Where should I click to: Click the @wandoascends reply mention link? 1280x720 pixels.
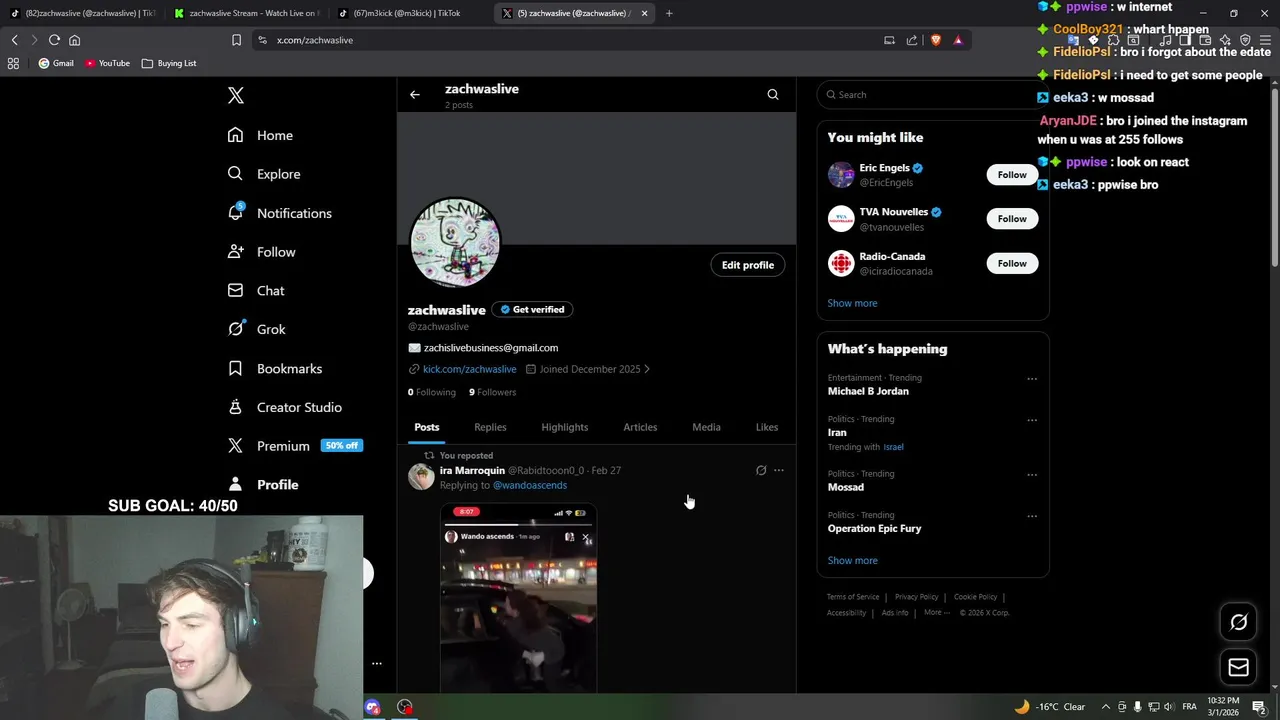click(x=530, y=485)
